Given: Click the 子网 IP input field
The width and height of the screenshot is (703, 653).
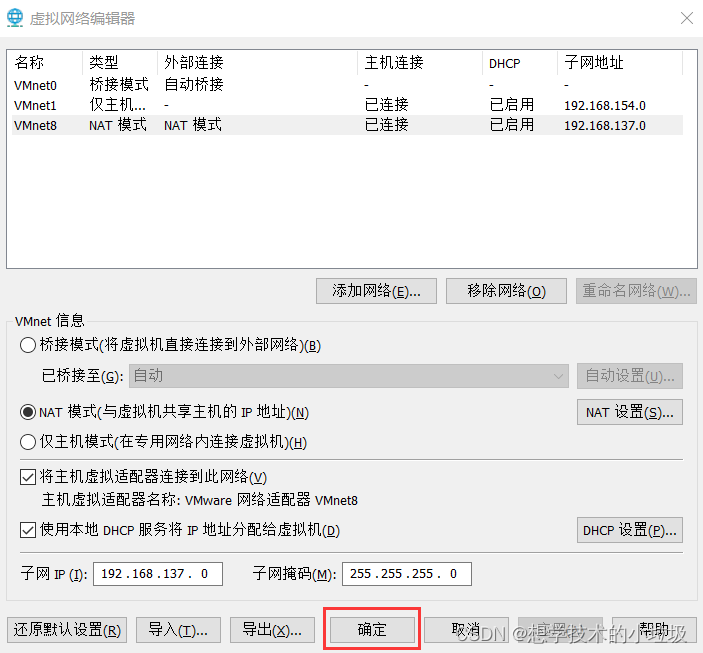Looking at the screenshot, I should [x=158, y=574].
